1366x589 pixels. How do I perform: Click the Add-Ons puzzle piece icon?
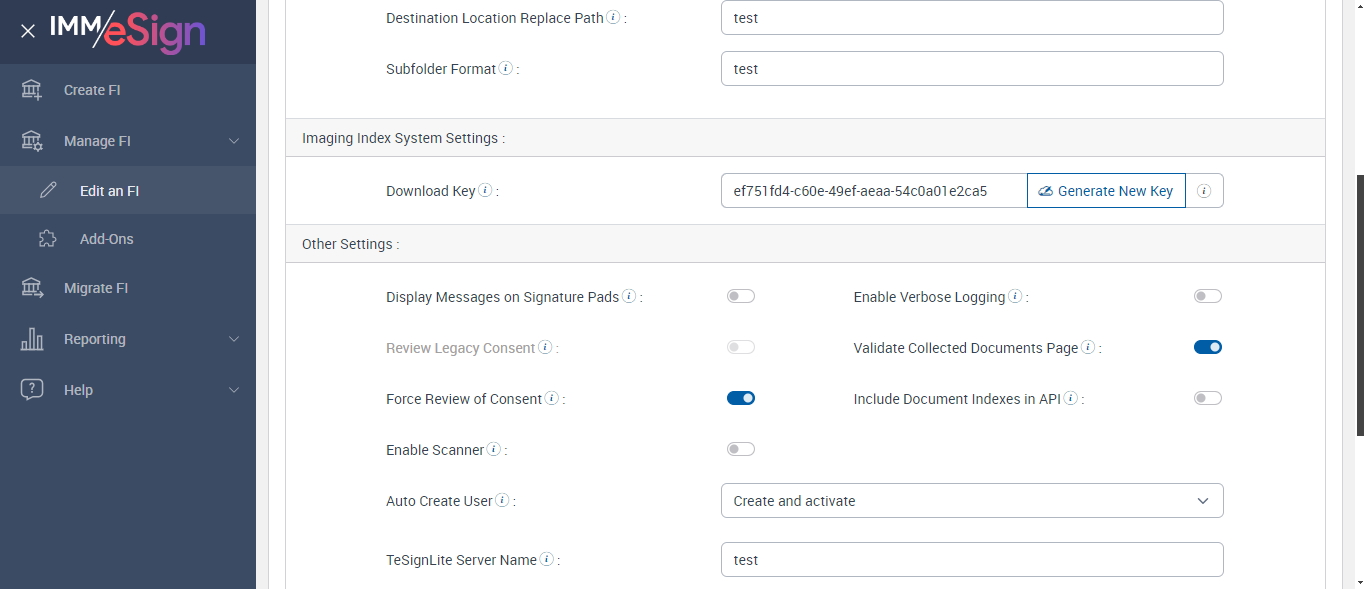click(x=48, y=239)
